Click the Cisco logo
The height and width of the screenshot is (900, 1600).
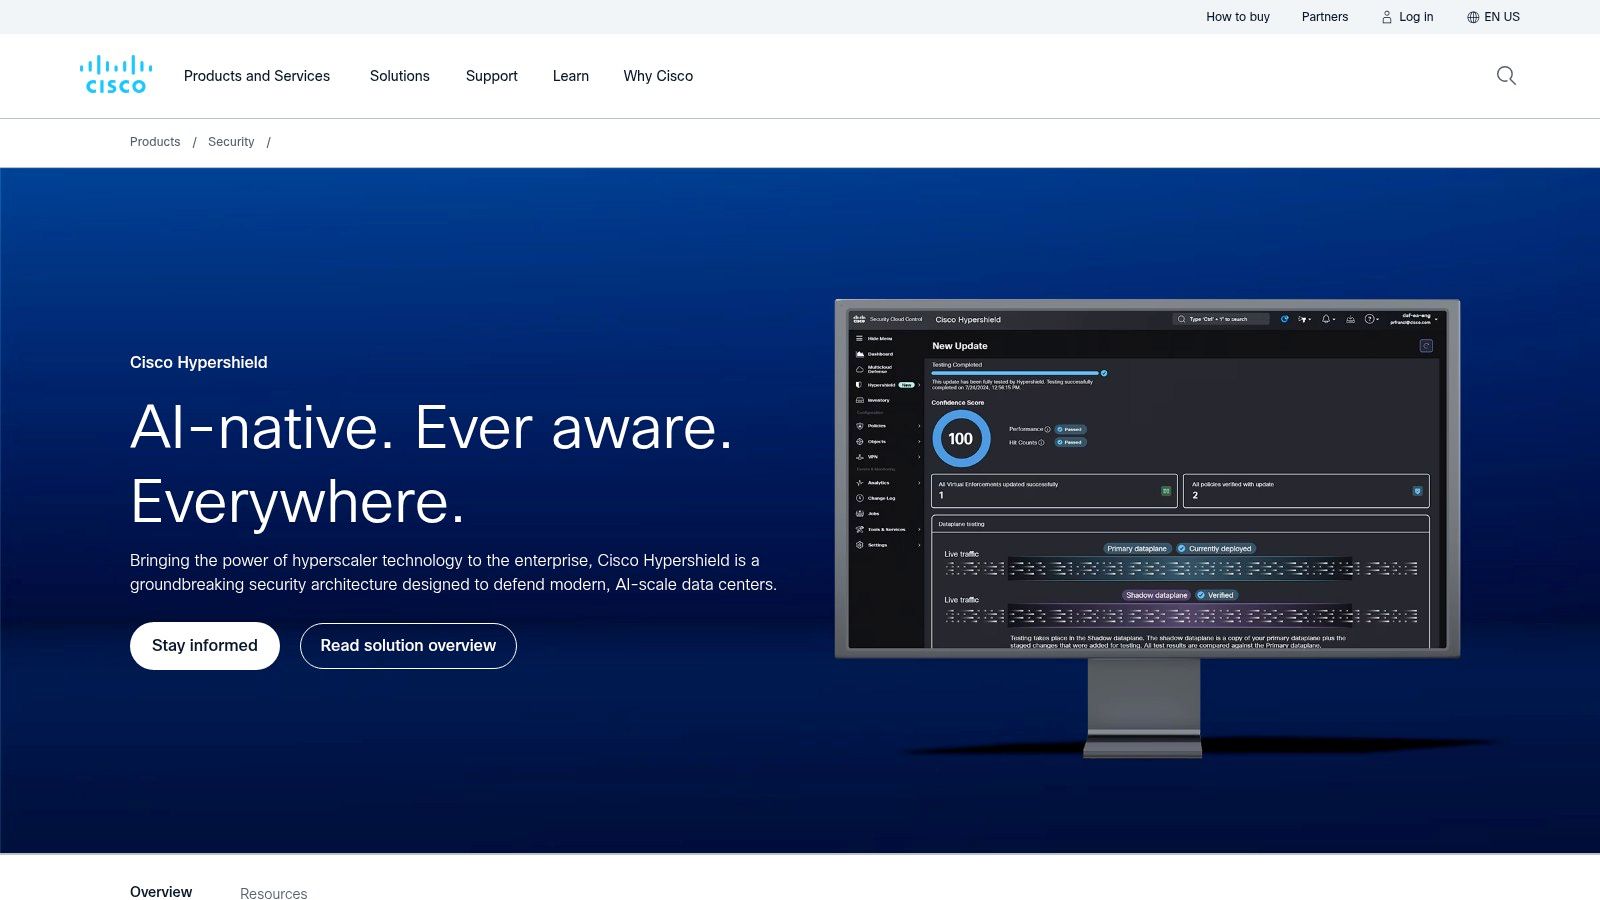(x=116, y=75)
